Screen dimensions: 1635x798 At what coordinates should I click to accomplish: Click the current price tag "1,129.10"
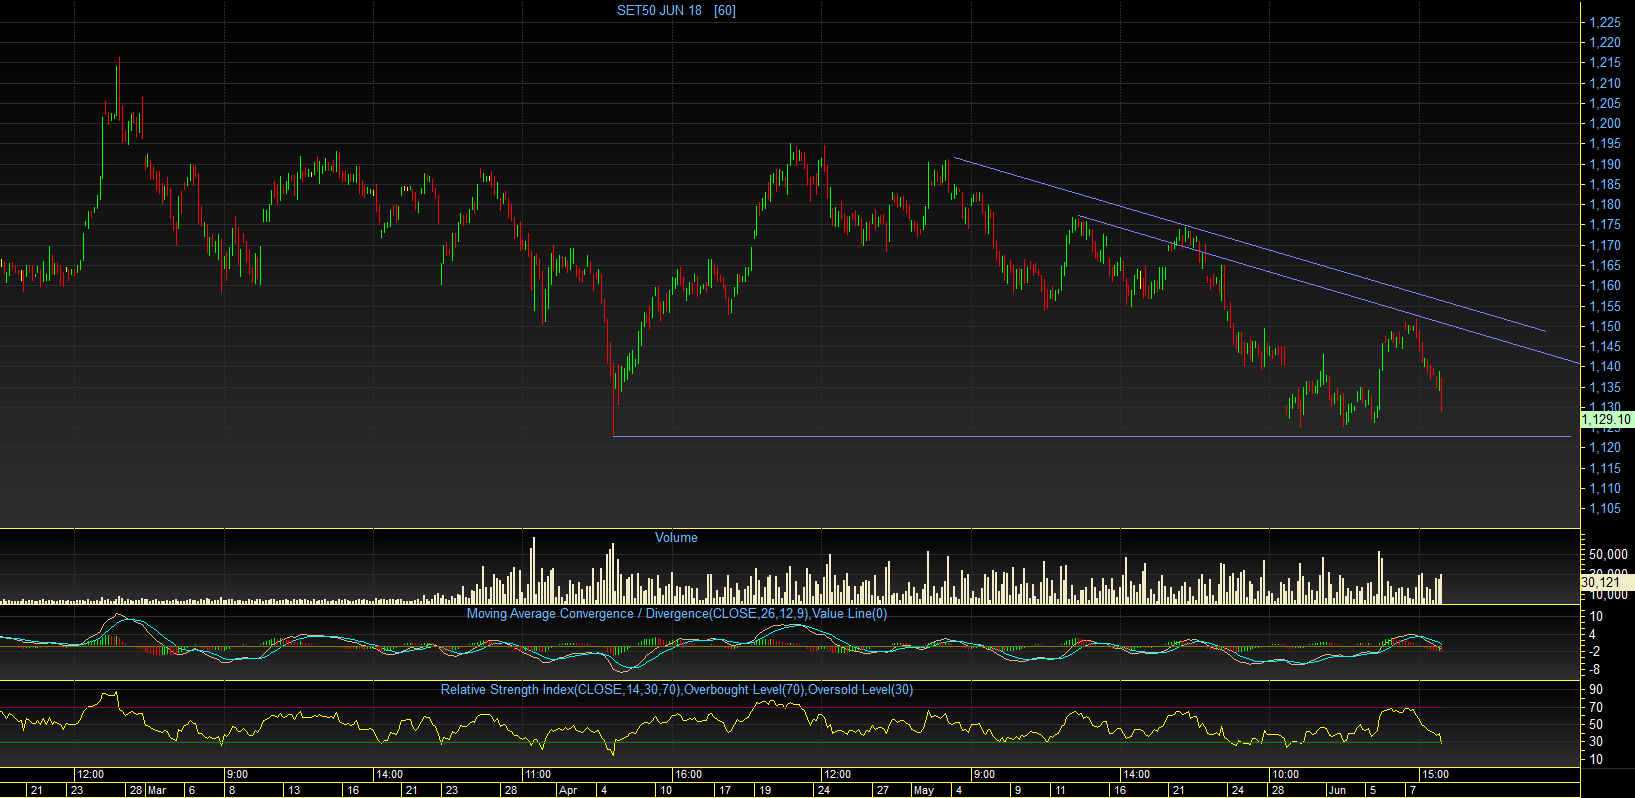pyautogui.click(x=1606, y=420)
